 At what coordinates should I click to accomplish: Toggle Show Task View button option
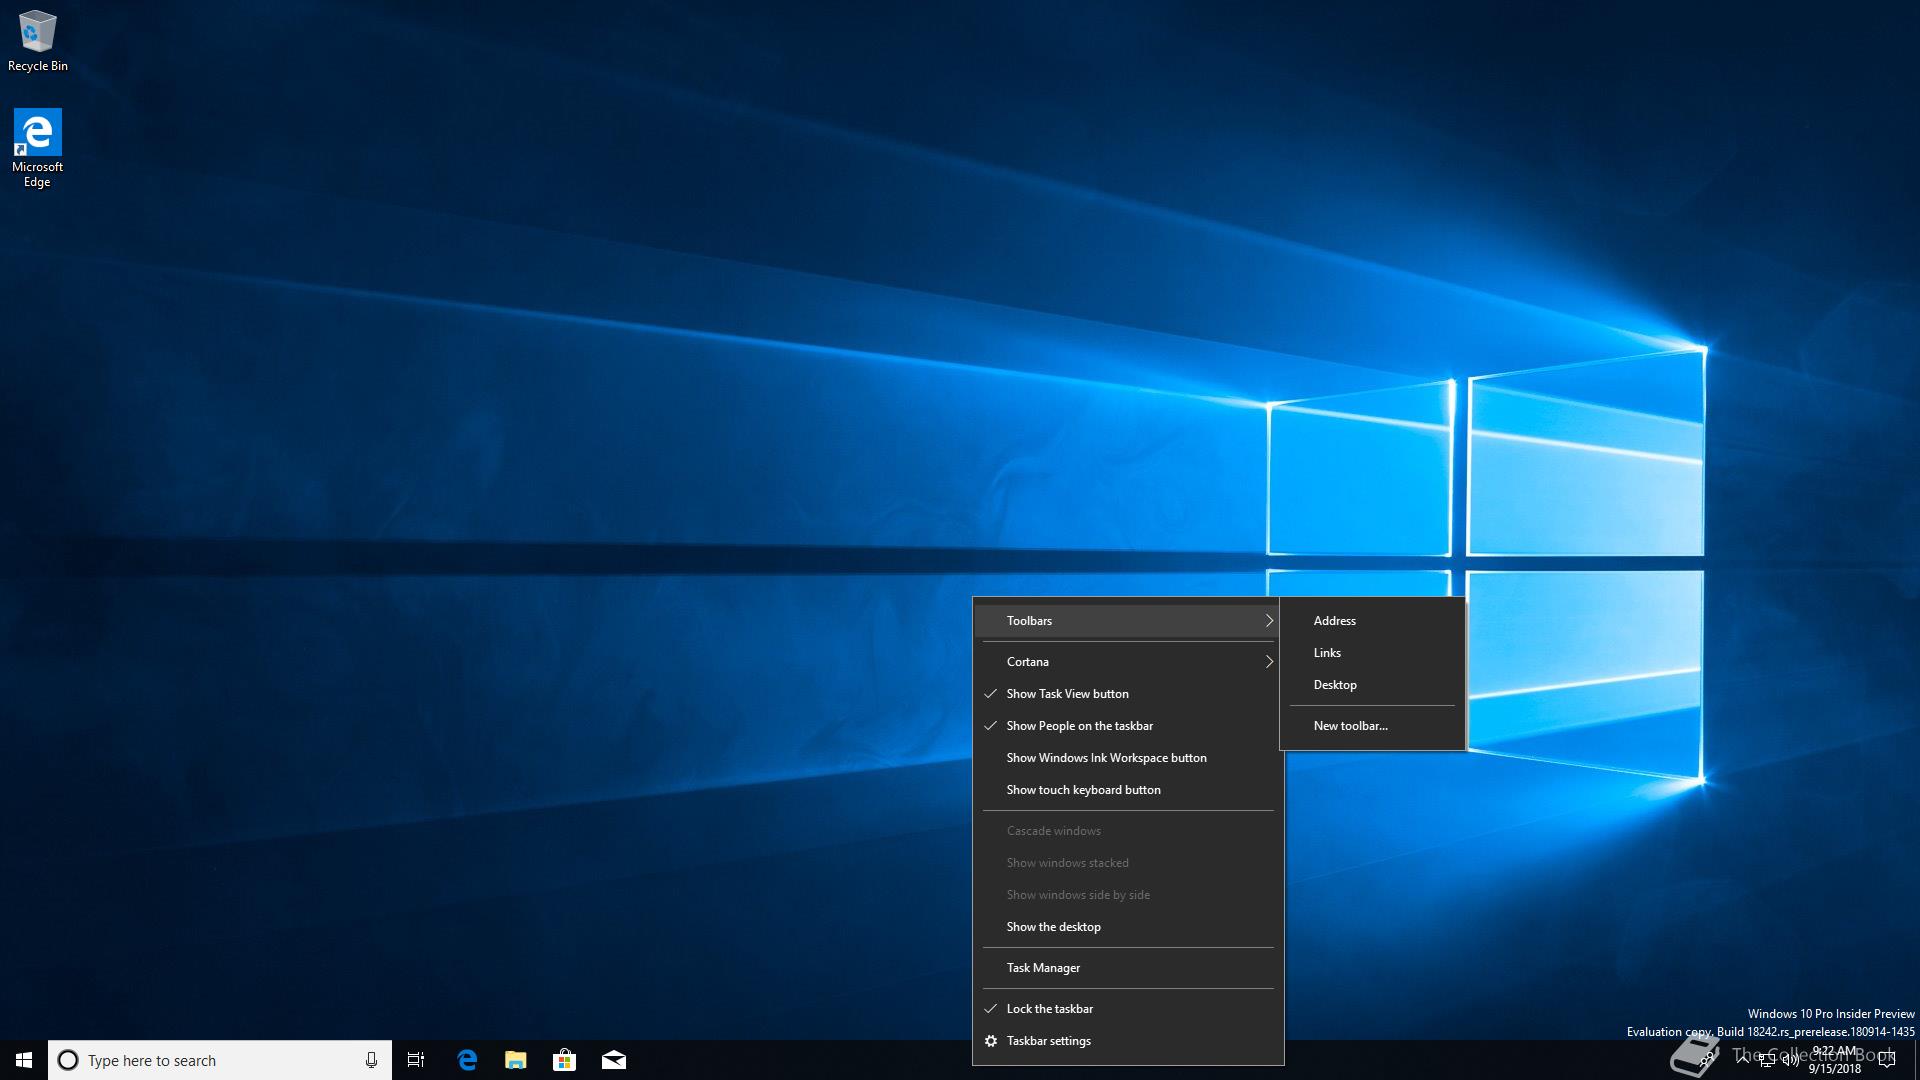pyautogui.click(x=1128, y=694)
